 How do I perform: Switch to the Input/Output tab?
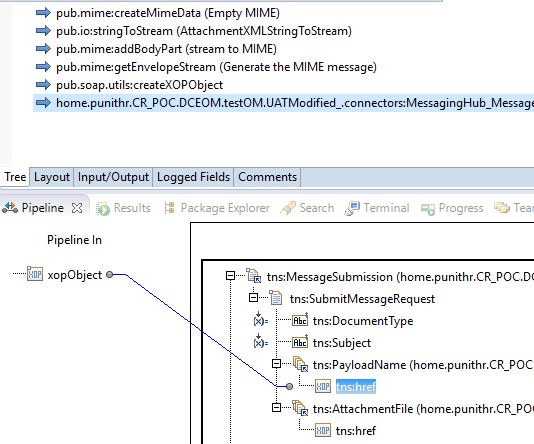point(113,177)
